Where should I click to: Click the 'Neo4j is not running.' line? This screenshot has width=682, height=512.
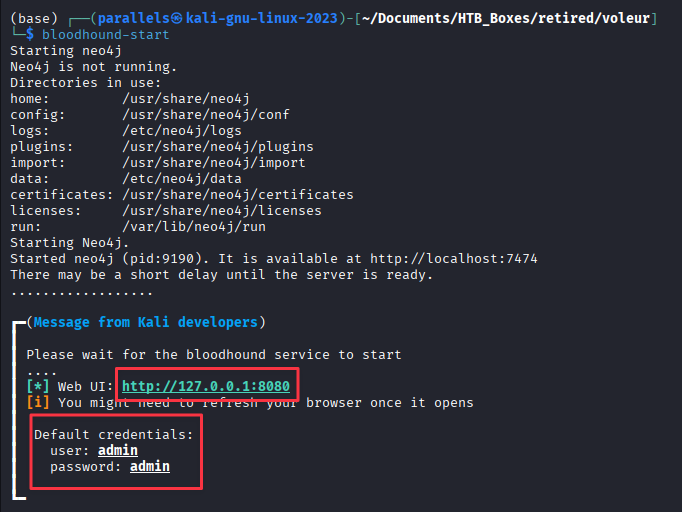(94, 67)
